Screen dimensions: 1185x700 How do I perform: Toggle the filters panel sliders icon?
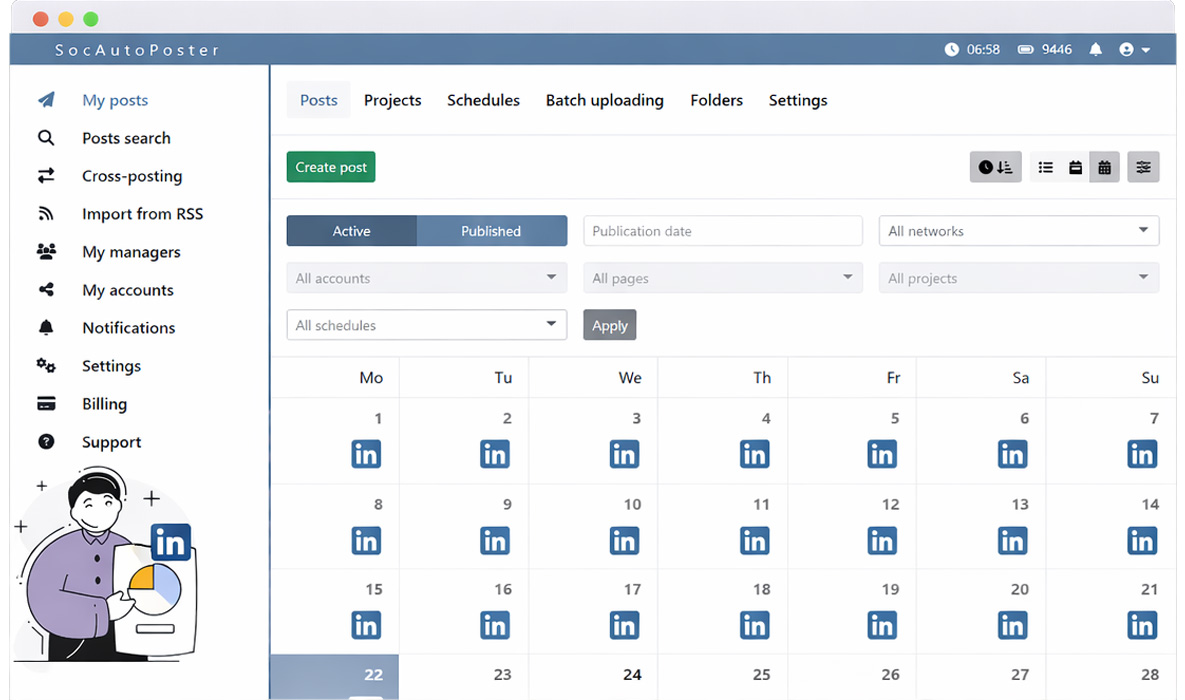click(1143, 167)
